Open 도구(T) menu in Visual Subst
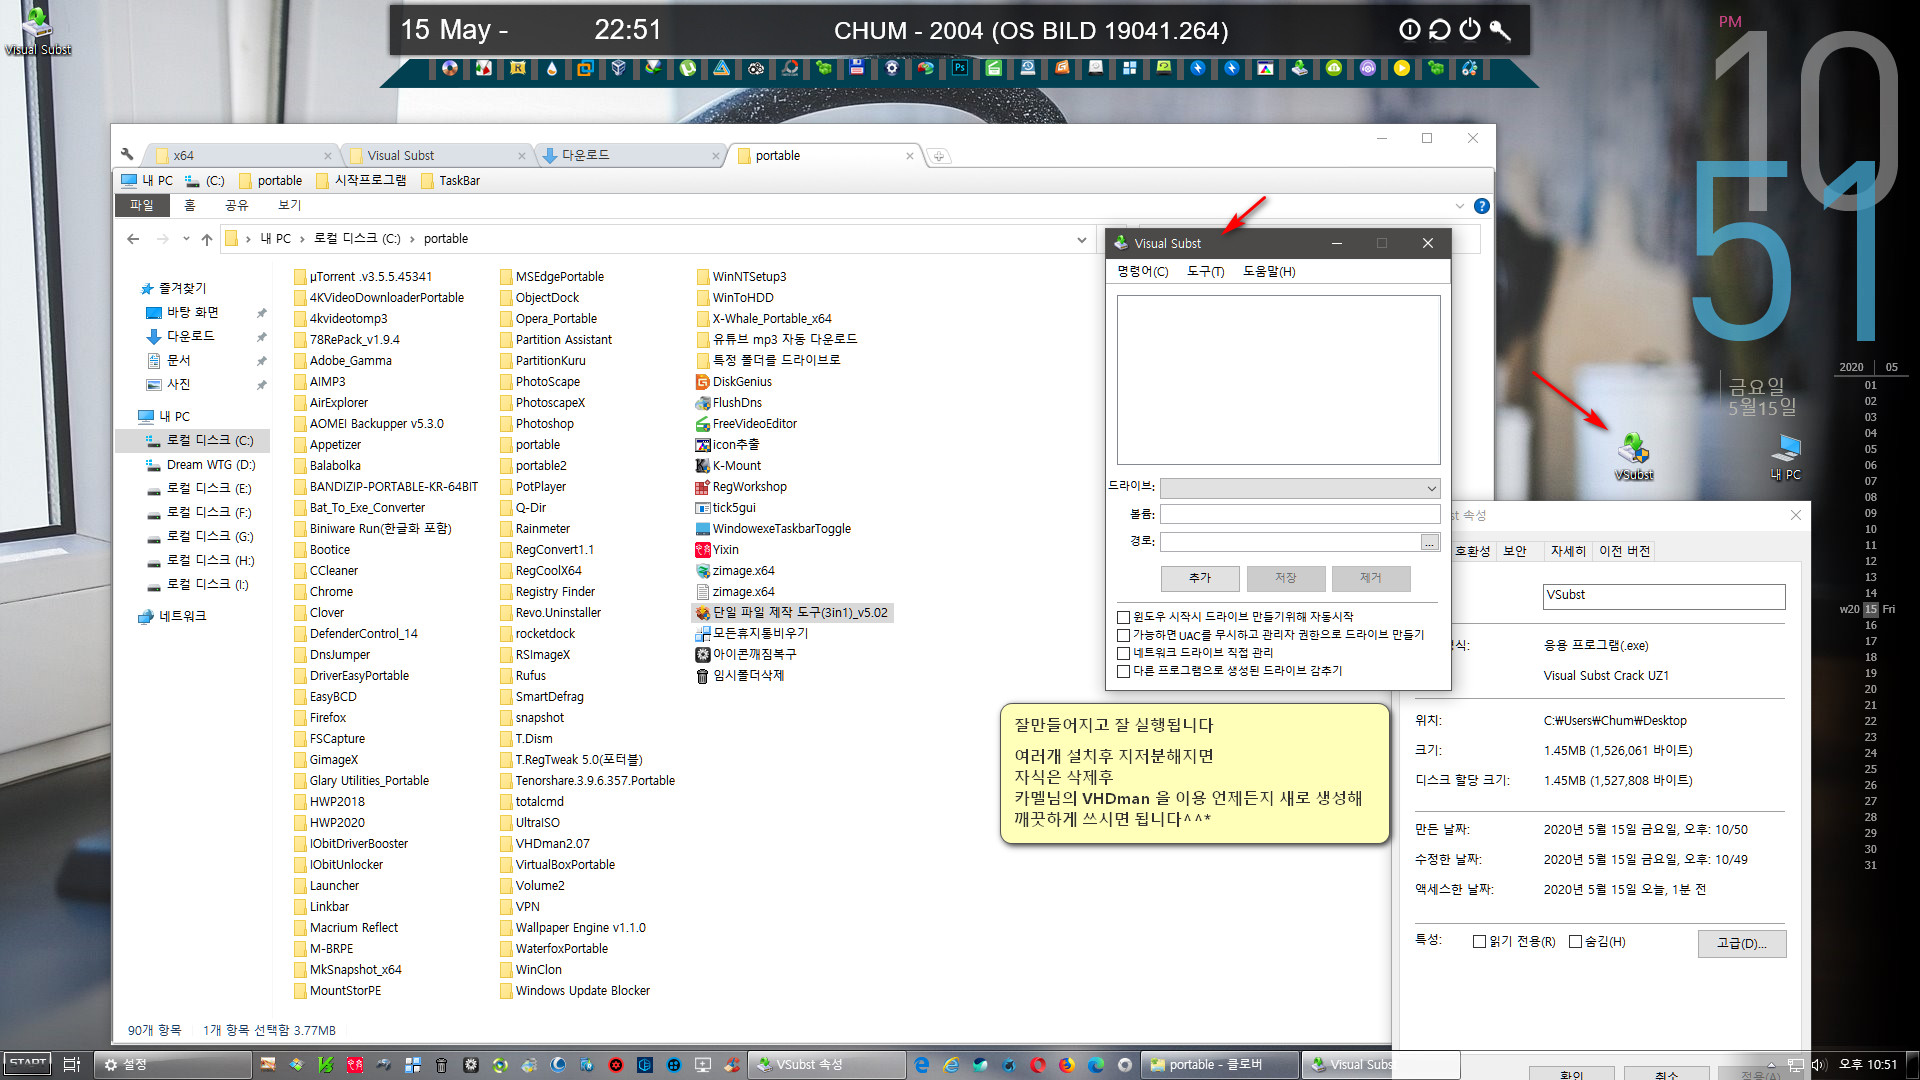The width and height of the screenshot is (1920, 1080). 1205,272
